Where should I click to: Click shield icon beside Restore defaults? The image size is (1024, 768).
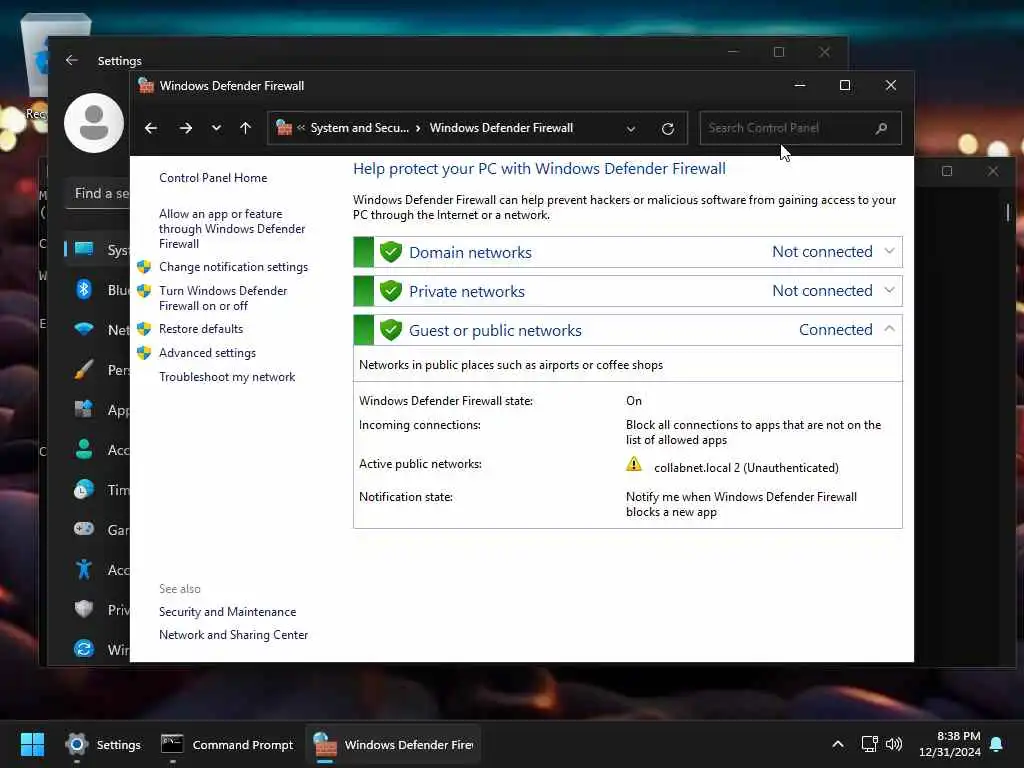point(144,328)
